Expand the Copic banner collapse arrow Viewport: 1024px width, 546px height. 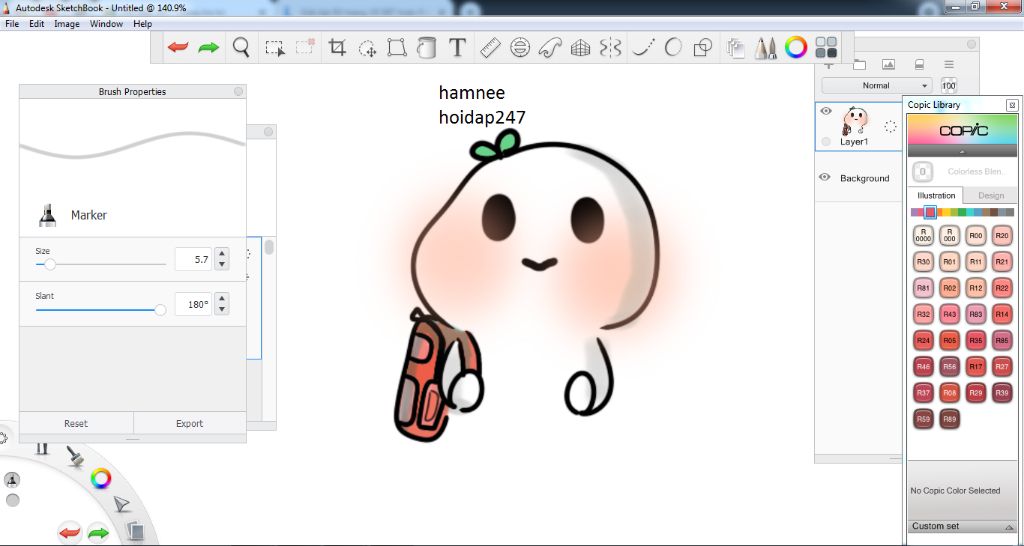click(962, 151)
